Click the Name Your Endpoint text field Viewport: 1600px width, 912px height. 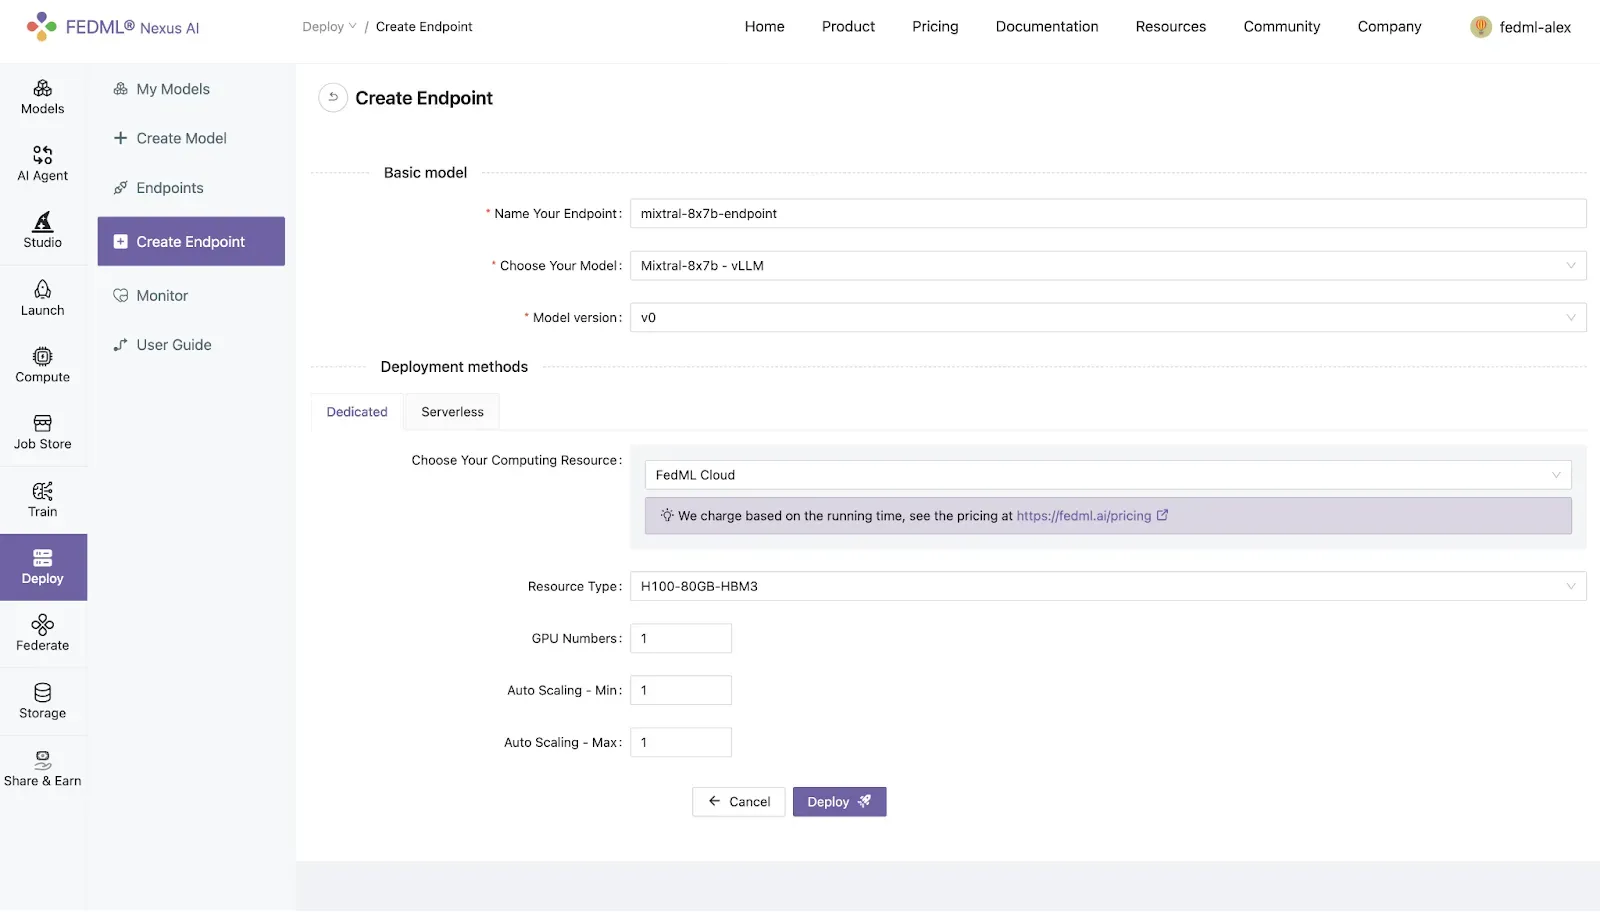[x=1108, y=214]
